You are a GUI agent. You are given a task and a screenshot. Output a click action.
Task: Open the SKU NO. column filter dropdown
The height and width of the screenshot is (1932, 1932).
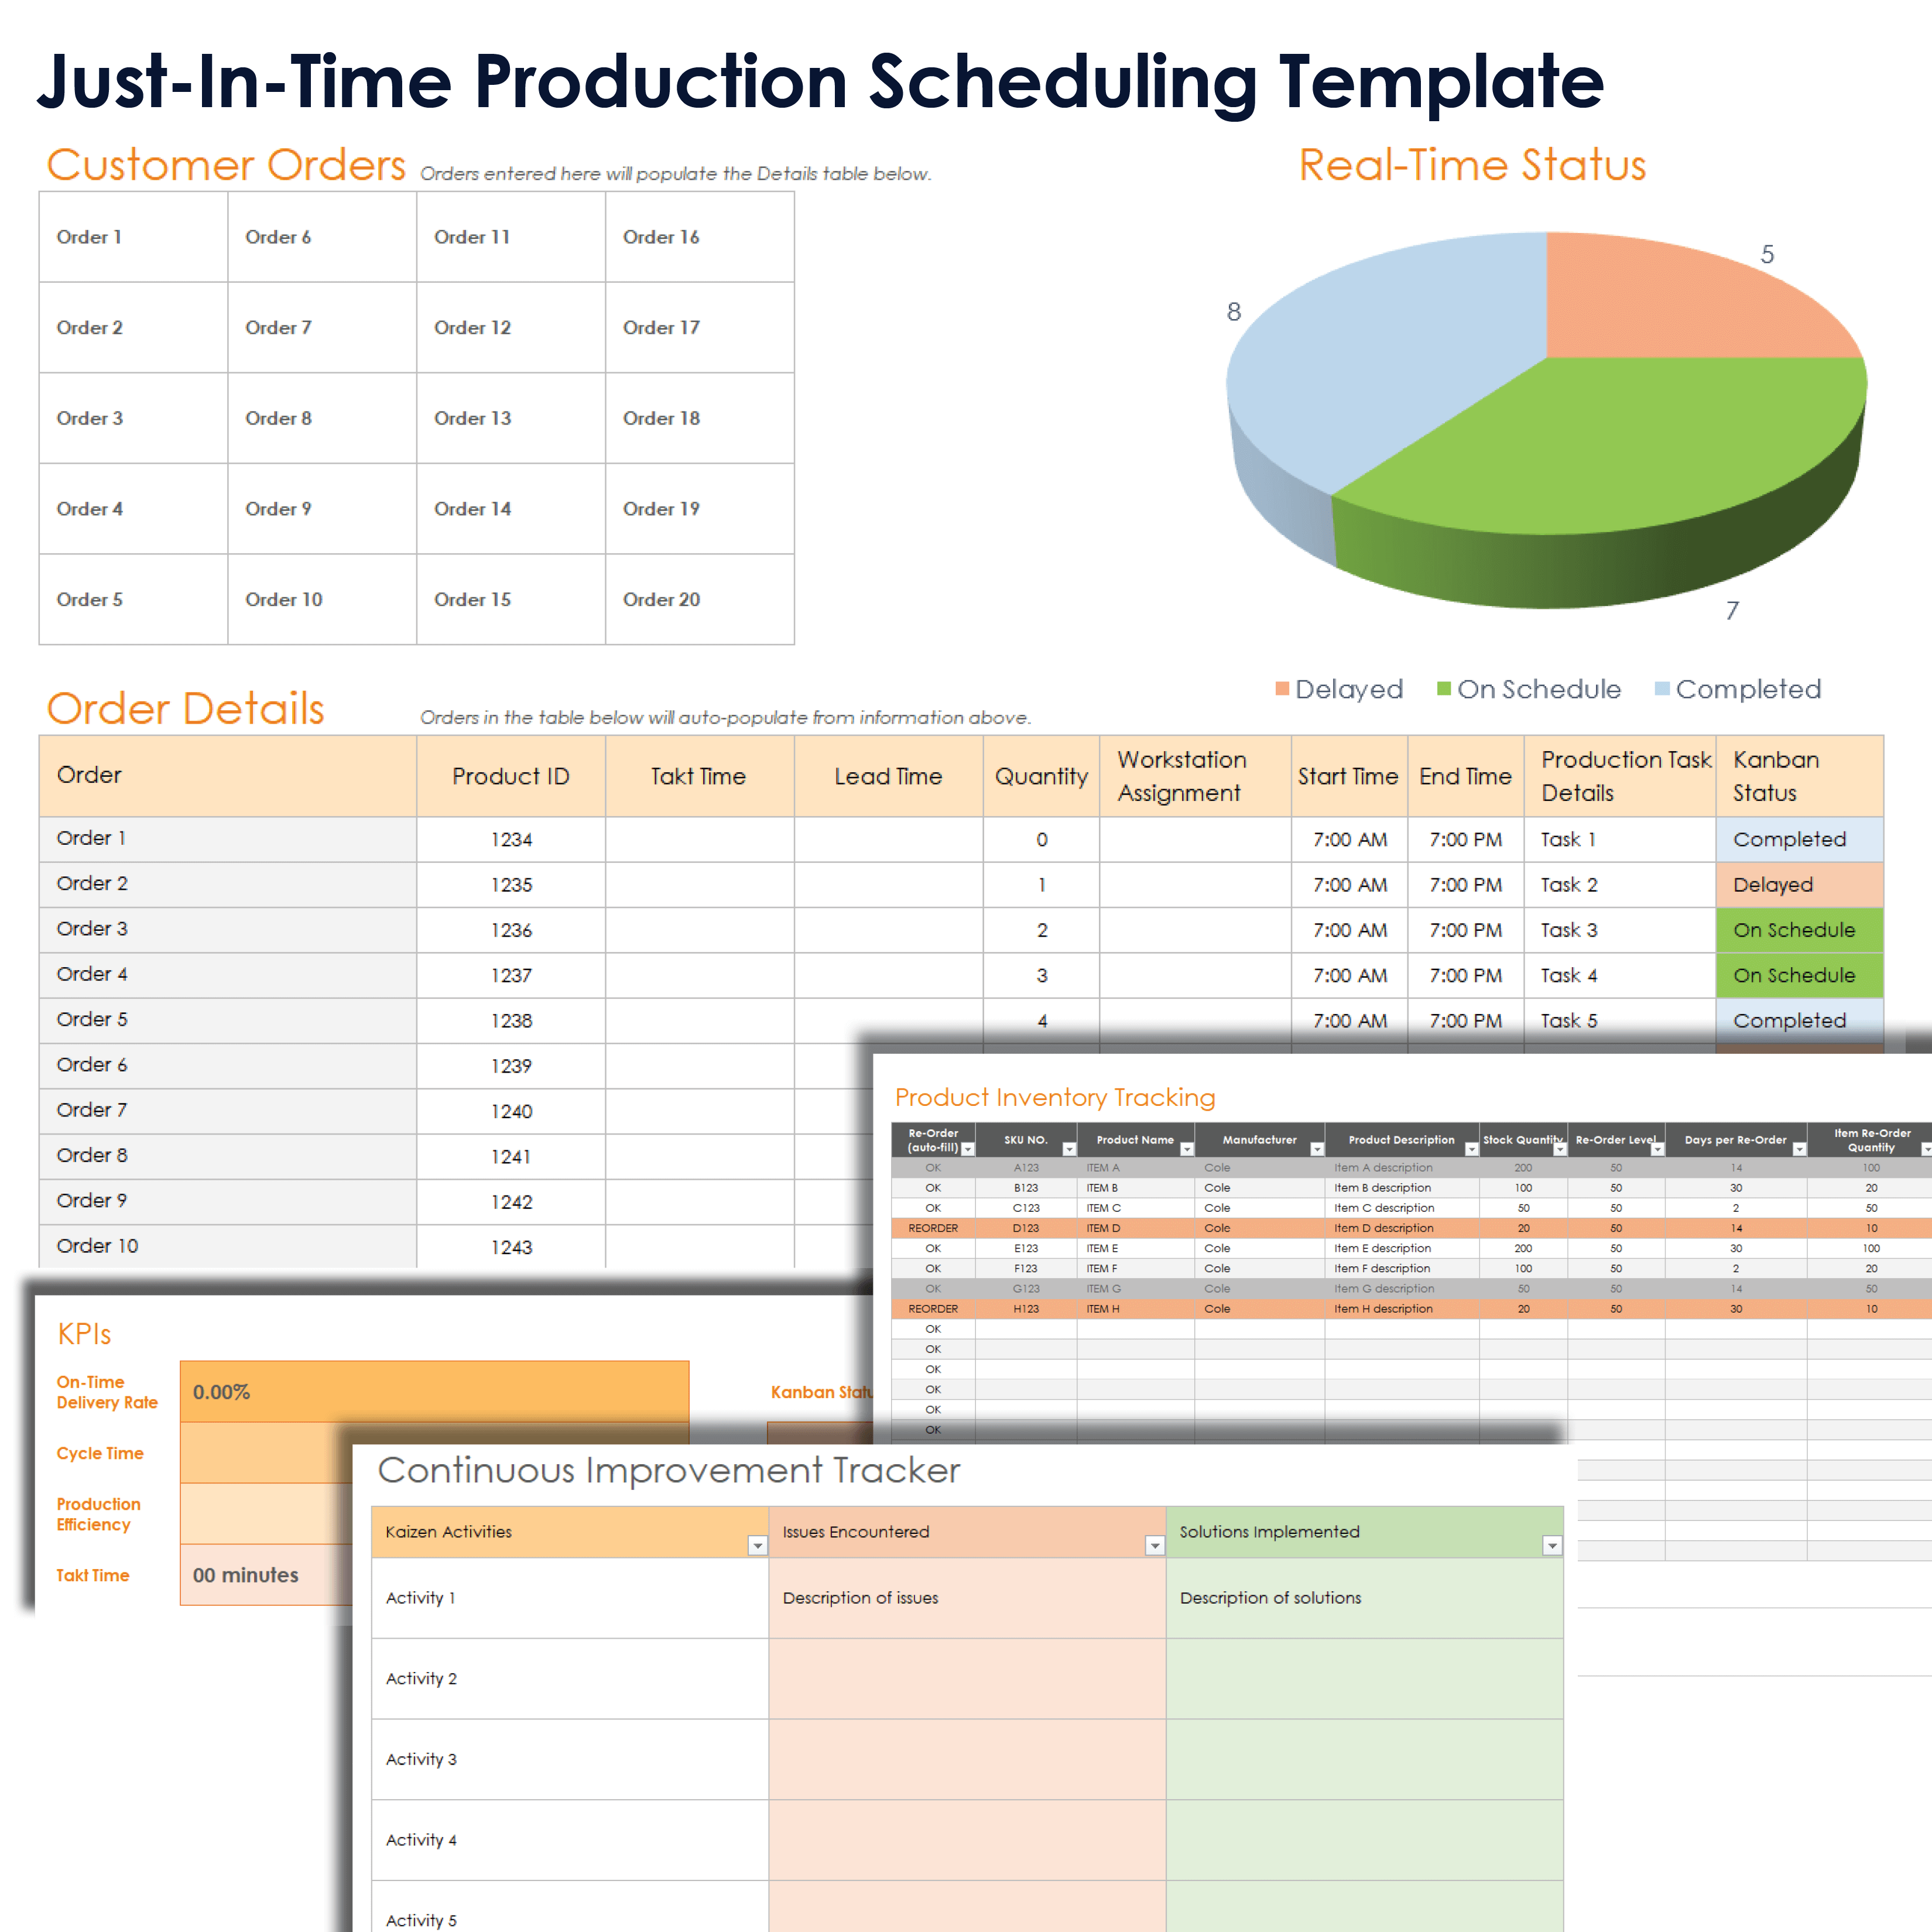[x=1069, y=1149]
